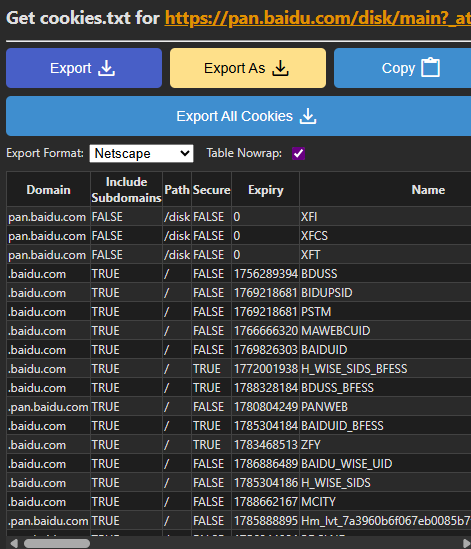
Task: Select the BDUSS_BFESS cookie name cell
Action: tap(385, 388)
